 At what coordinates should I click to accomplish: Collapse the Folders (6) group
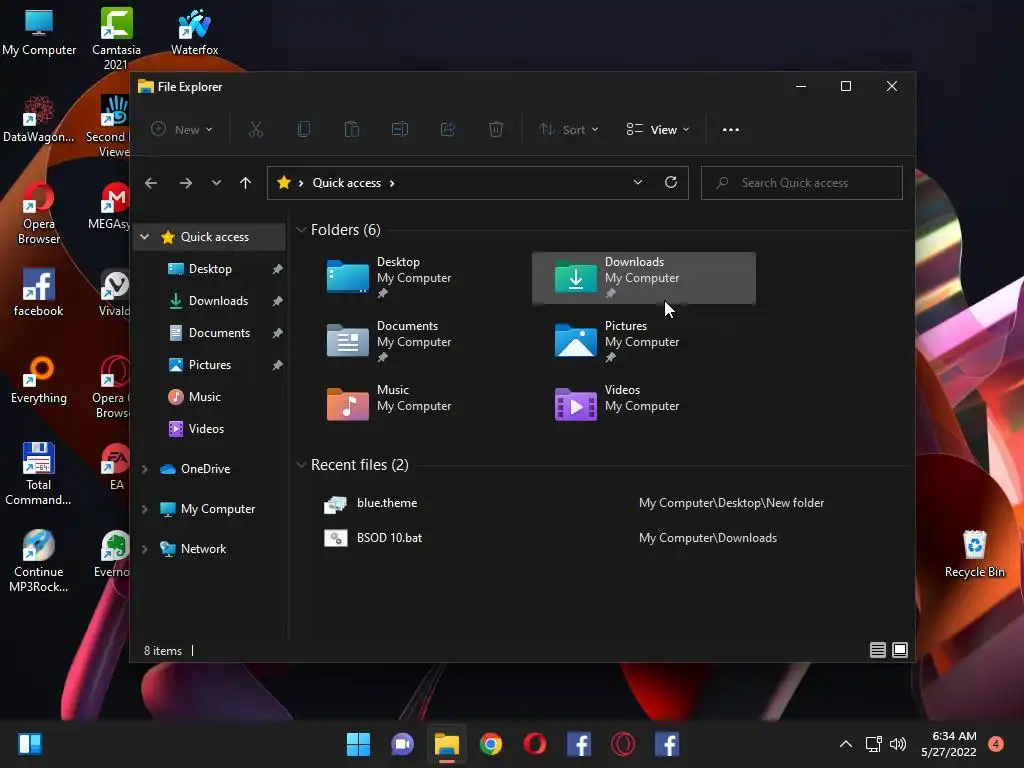coord(301,230)
